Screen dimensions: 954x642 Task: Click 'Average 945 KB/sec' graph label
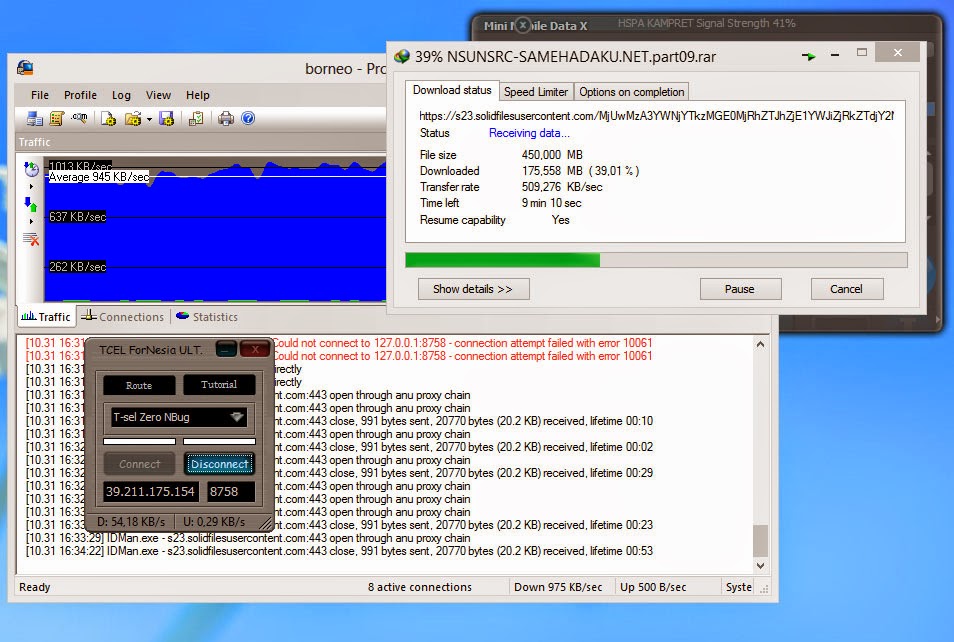pyautogui.click(x=99, y=177)
